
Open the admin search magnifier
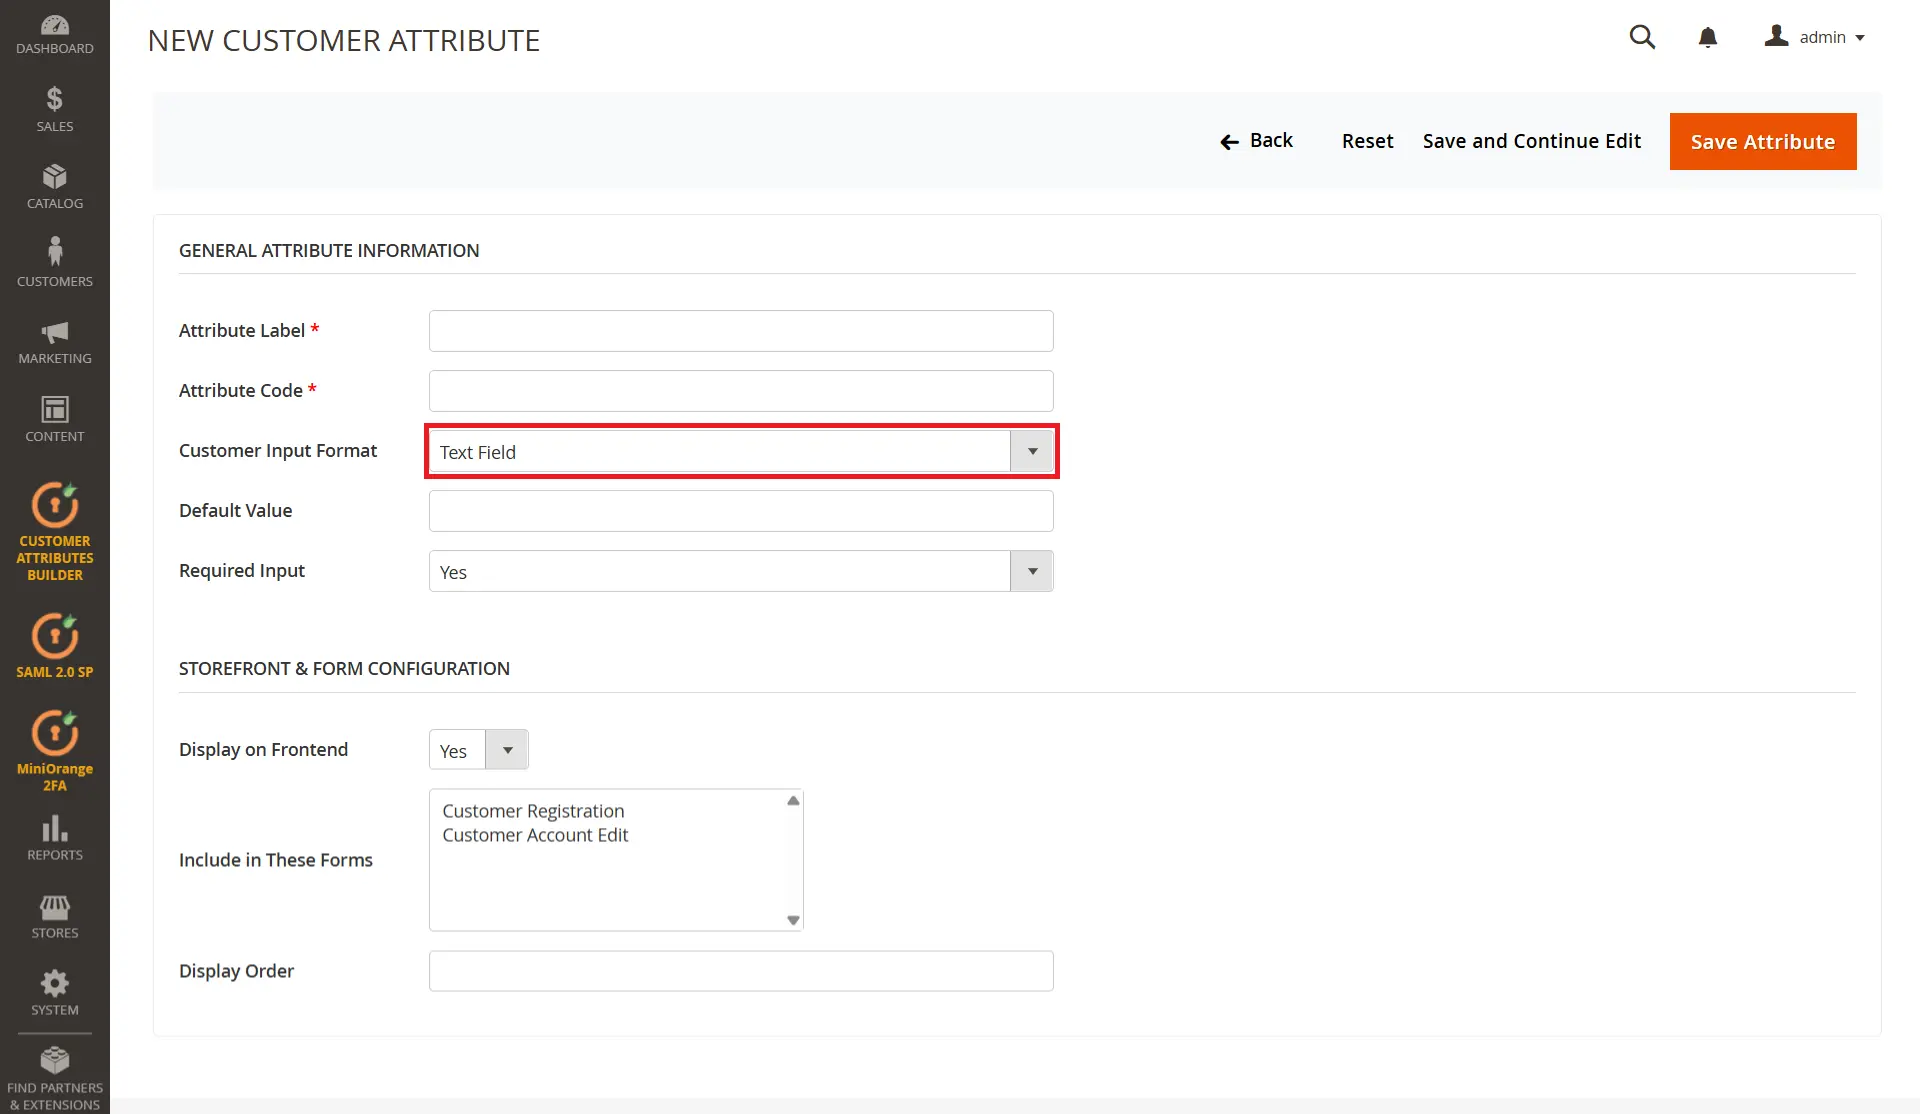pyautogui.click(x=1642, y=37)
